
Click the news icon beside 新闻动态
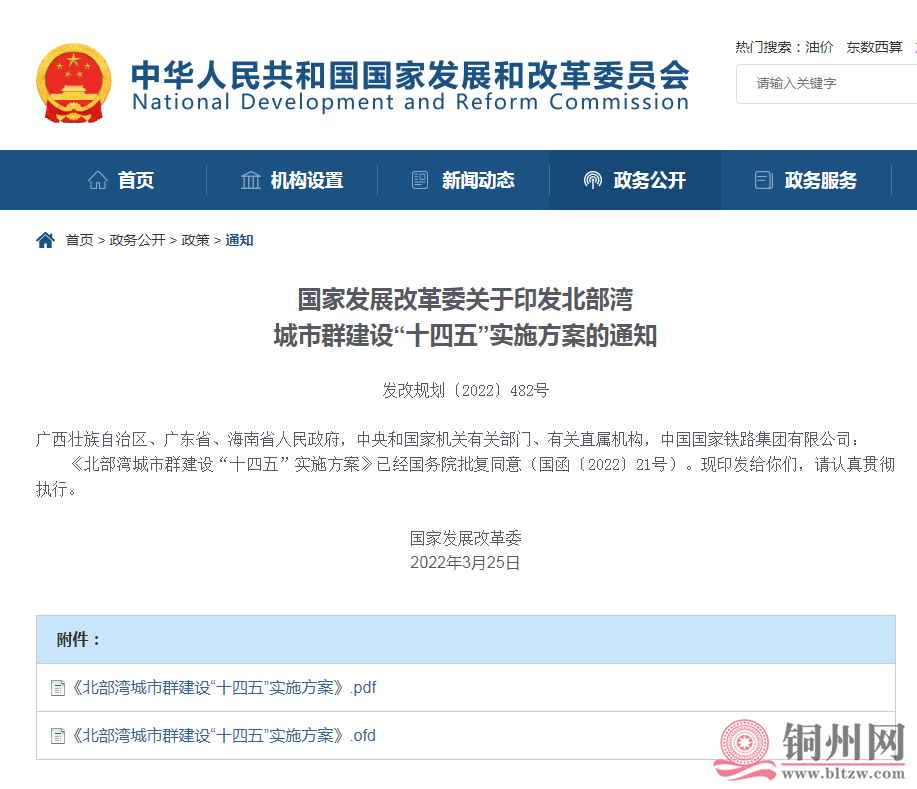click(x=420, y=180)
